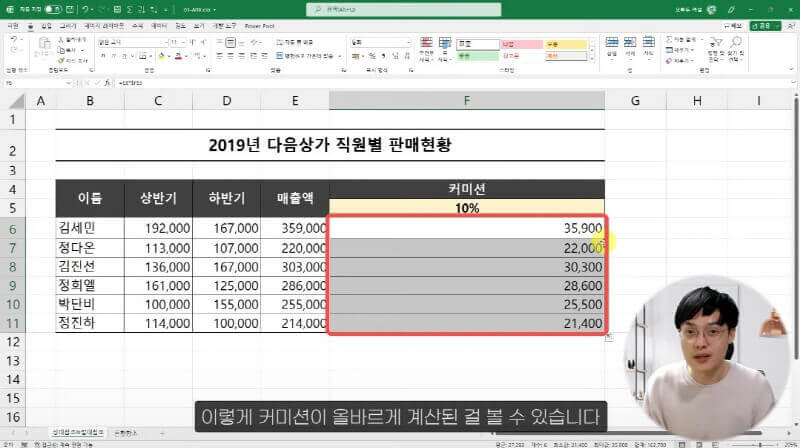The width and height of the screenshot is (800, 448).
Task: Toggle Italic formatting
Action: tap(114, 56)
